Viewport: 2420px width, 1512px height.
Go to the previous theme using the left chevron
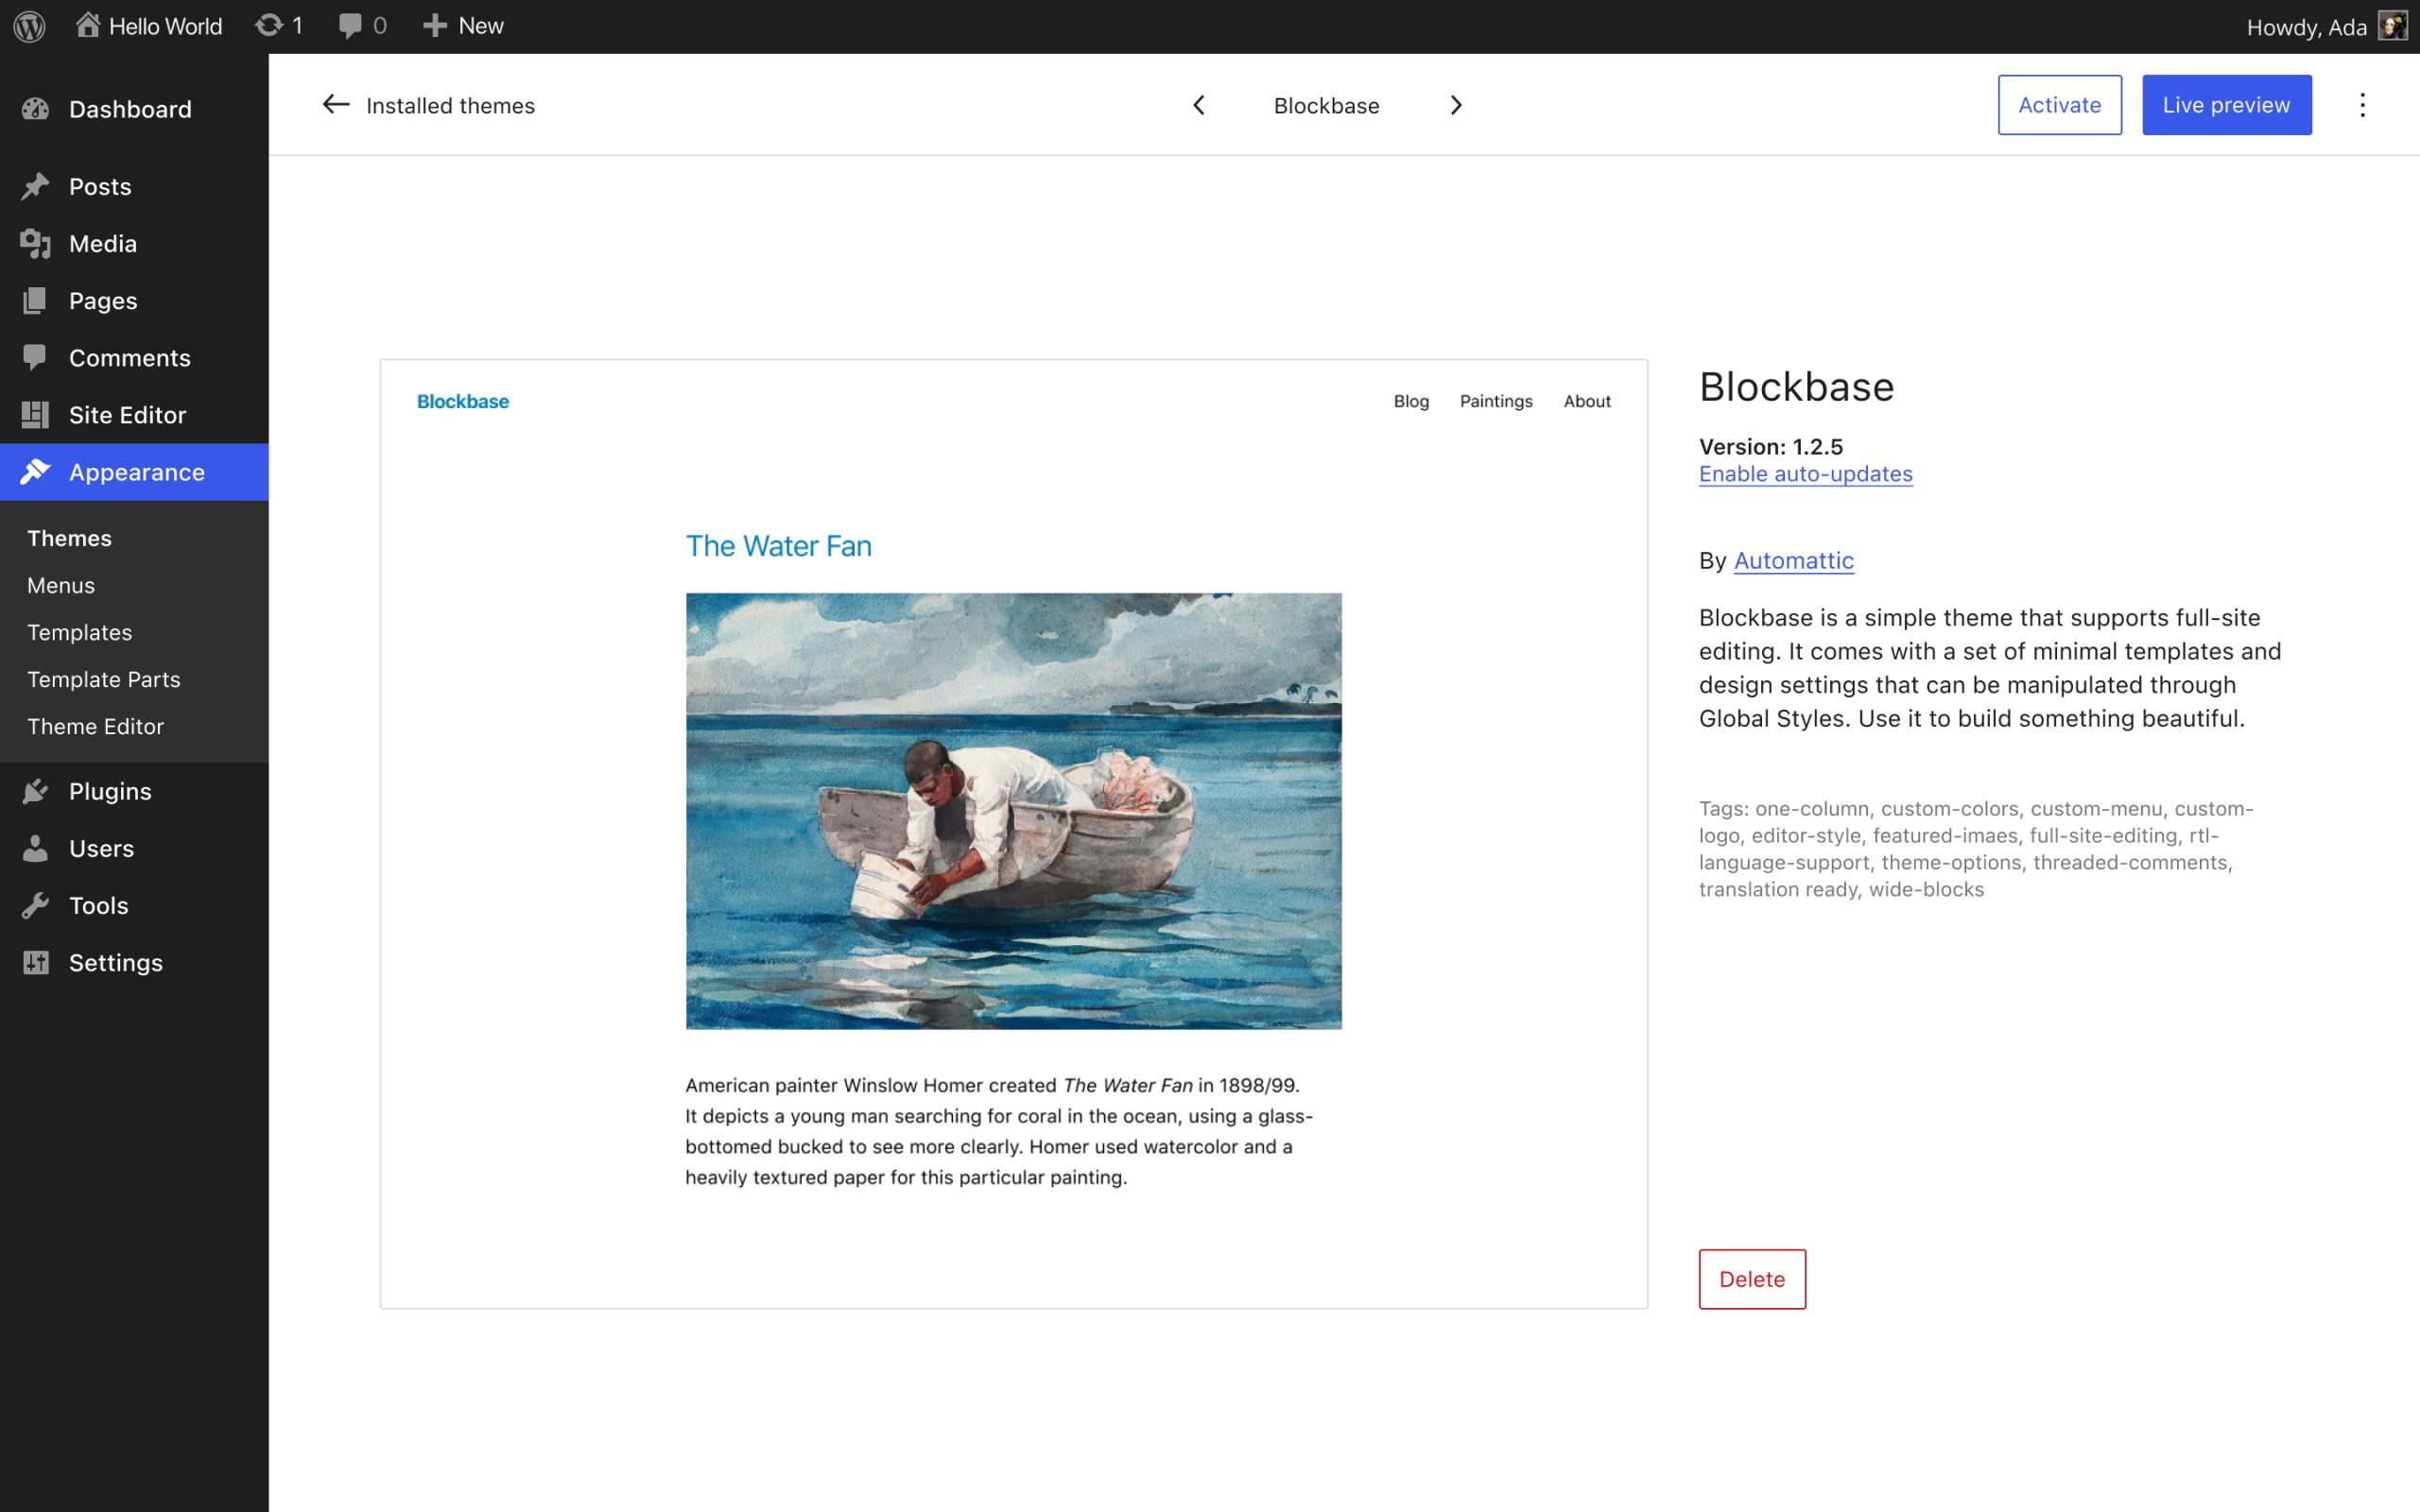coord(1199,105)
